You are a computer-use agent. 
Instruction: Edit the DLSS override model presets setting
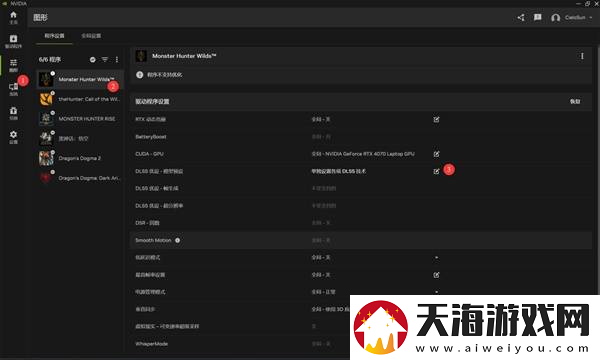(436, 171)
